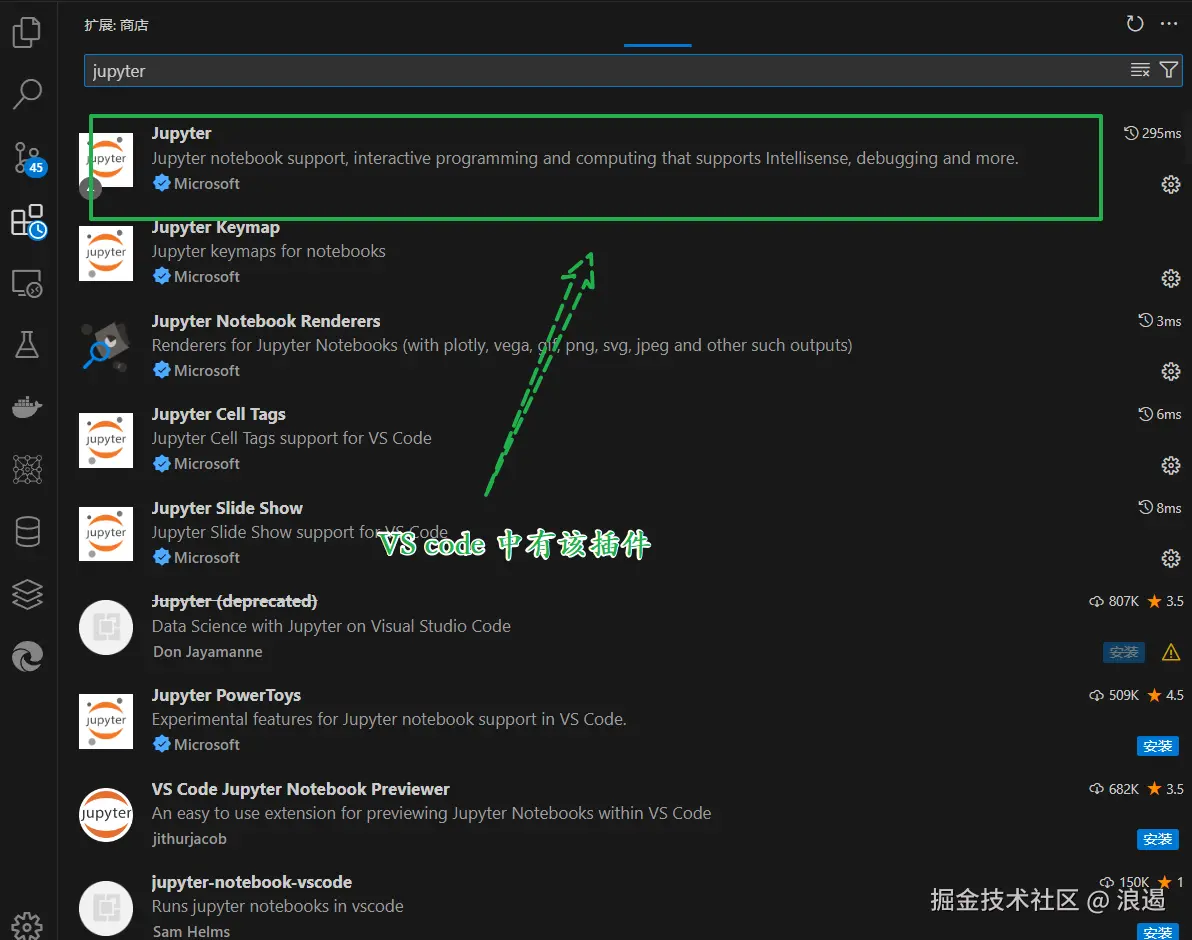Open the Microsoft Edge tools icon
Viewport: 1192px width, 940px height.
click(27, 657)
